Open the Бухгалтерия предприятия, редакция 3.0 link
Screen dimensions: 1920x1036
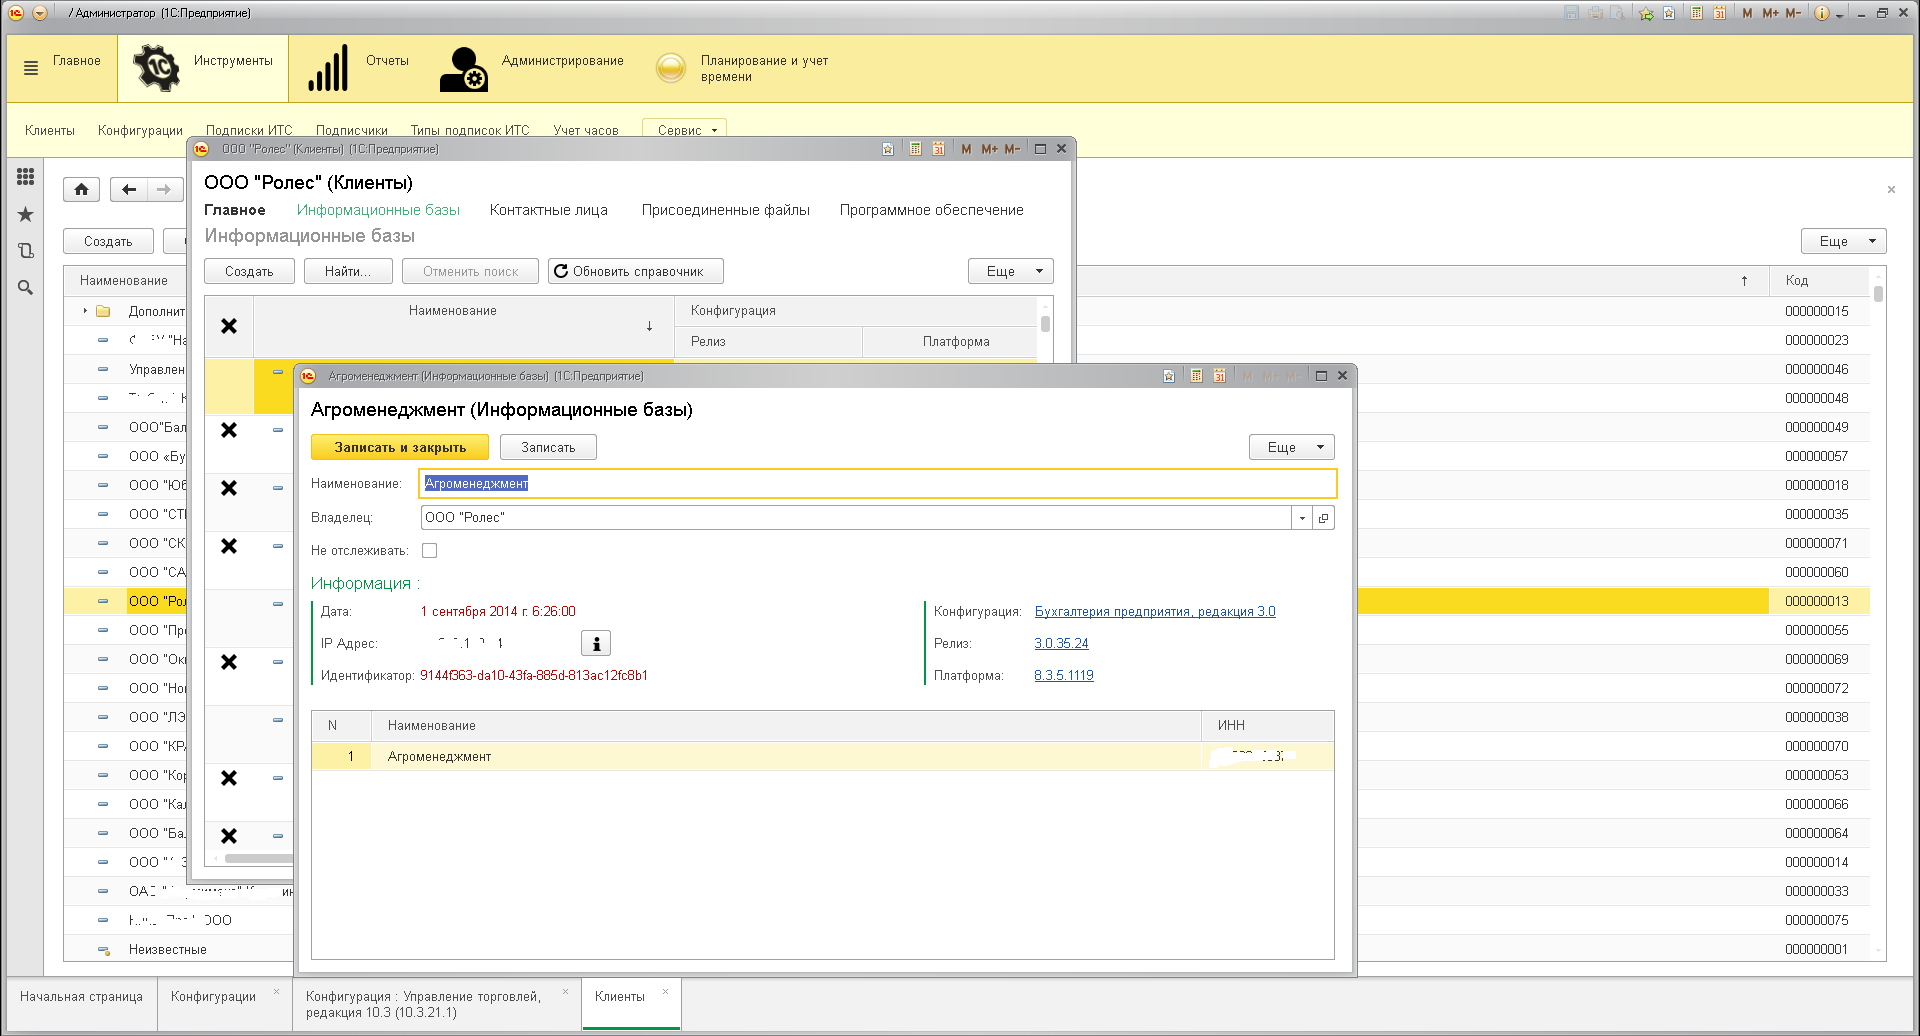click(1155, 612)
